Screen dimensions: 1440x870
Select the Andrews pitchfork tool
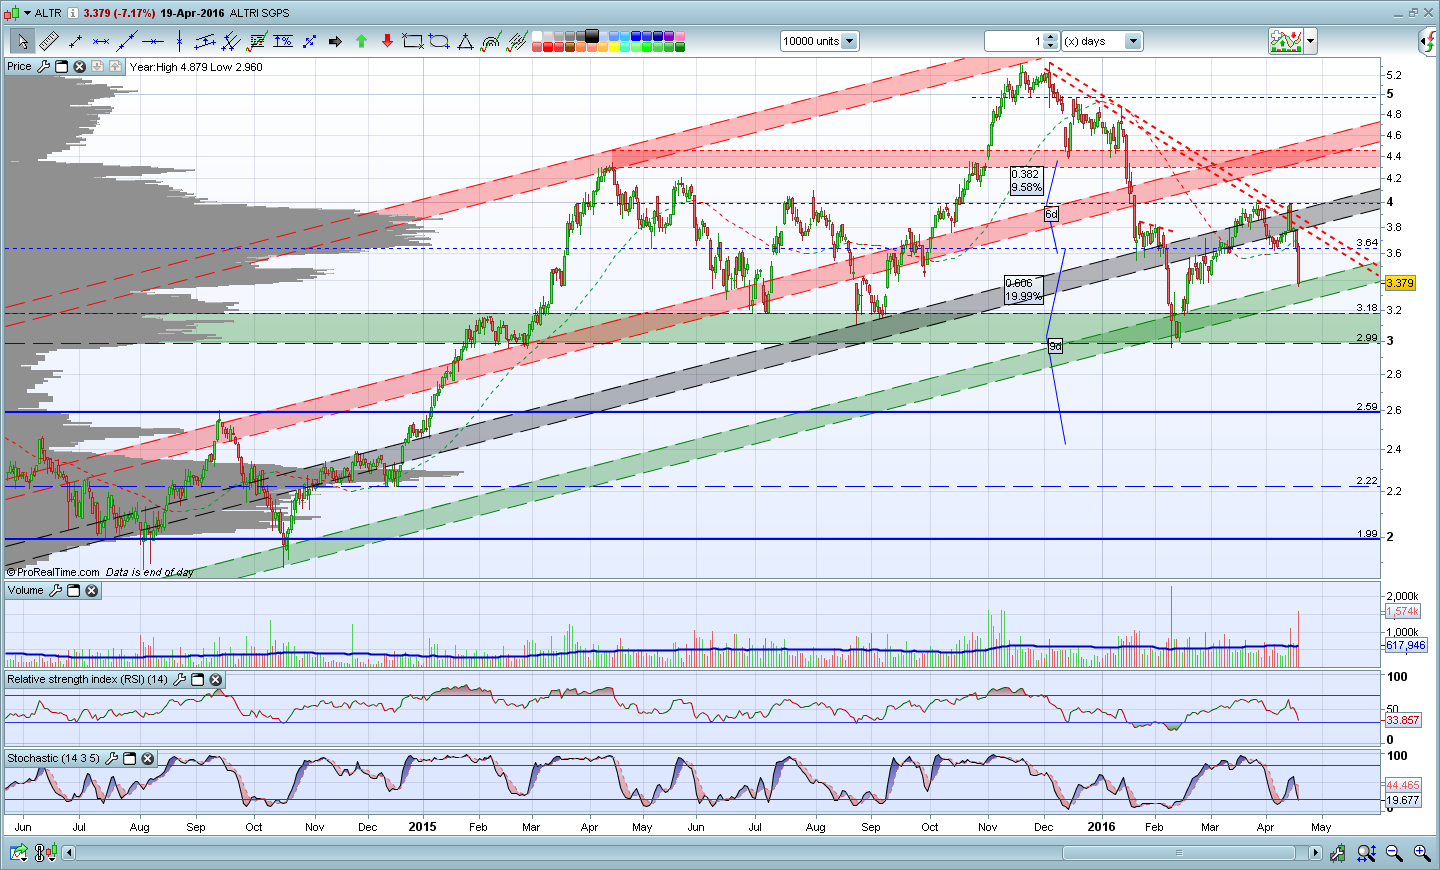[231, 41]
